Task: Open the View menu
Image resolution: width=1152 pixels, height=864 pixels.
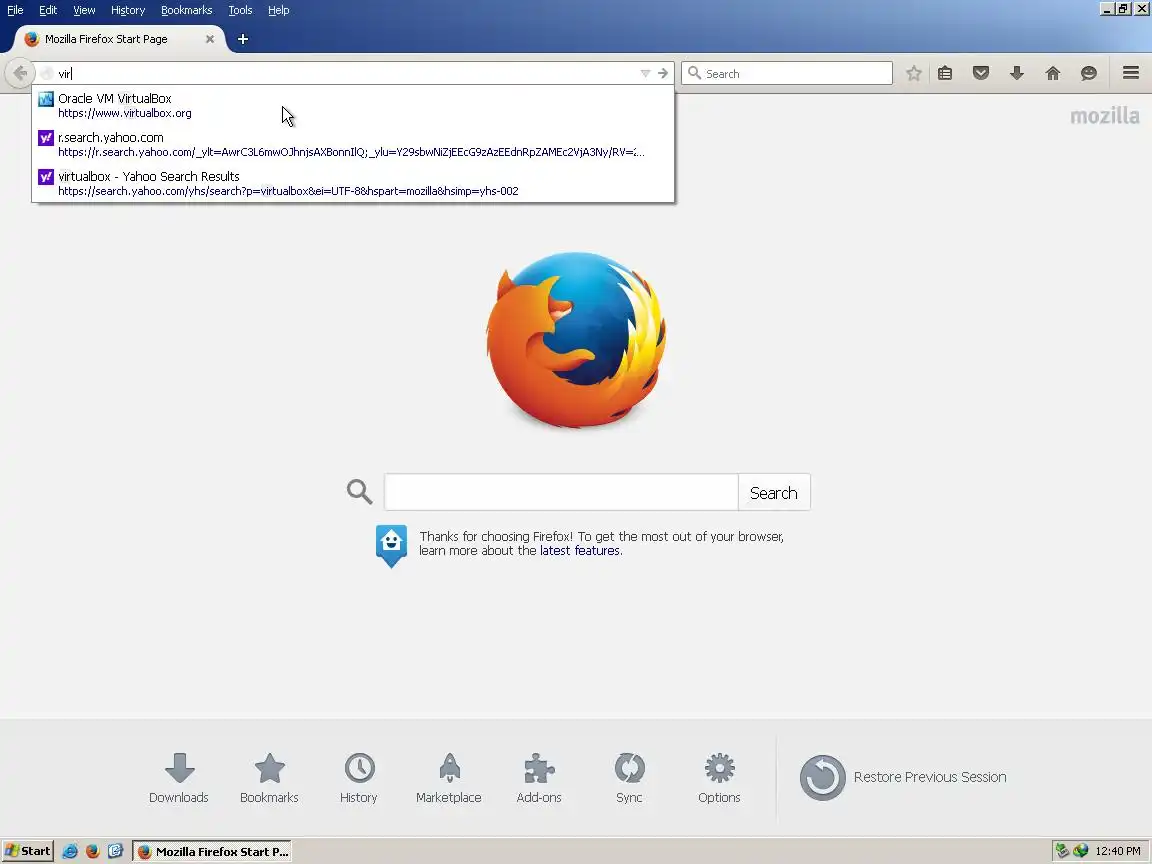Action: tap(84, 10)
